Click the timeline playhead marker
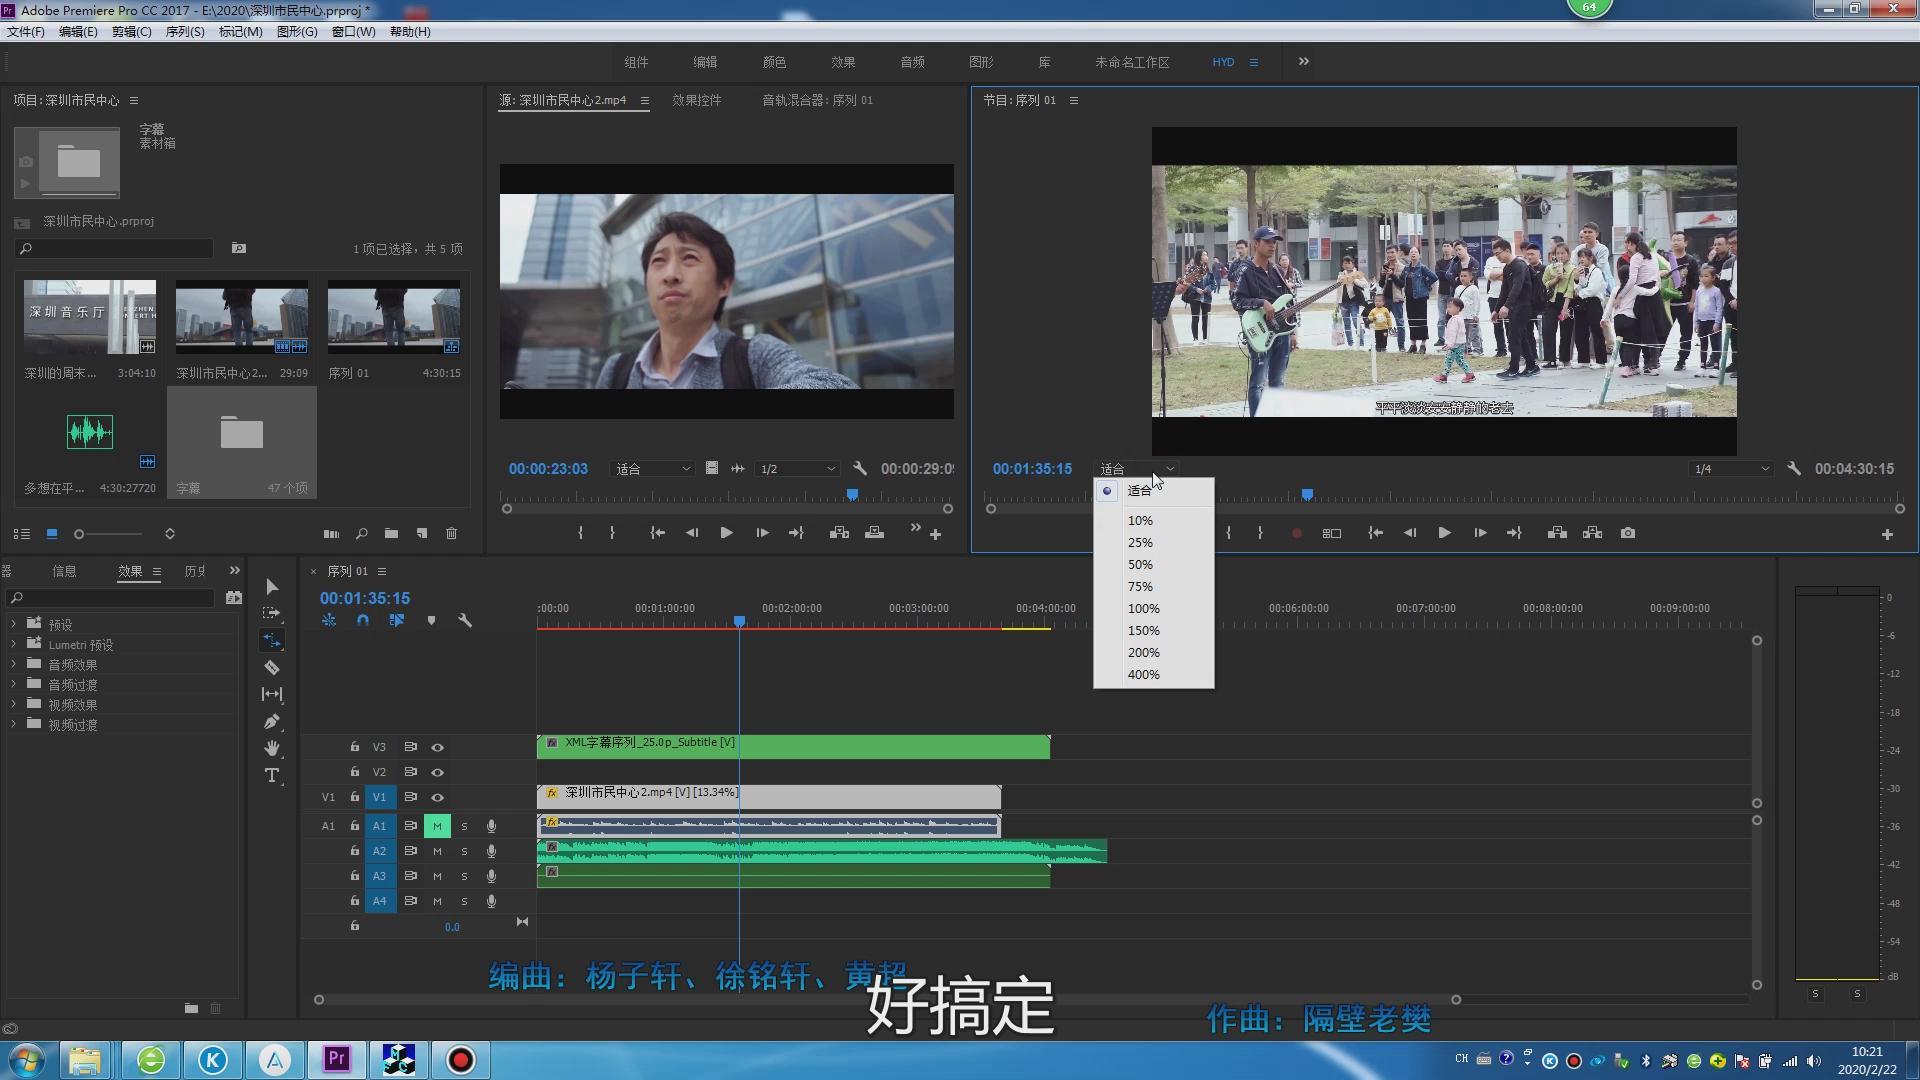This screenshot has height=1080, width=1920. (739, 621)
